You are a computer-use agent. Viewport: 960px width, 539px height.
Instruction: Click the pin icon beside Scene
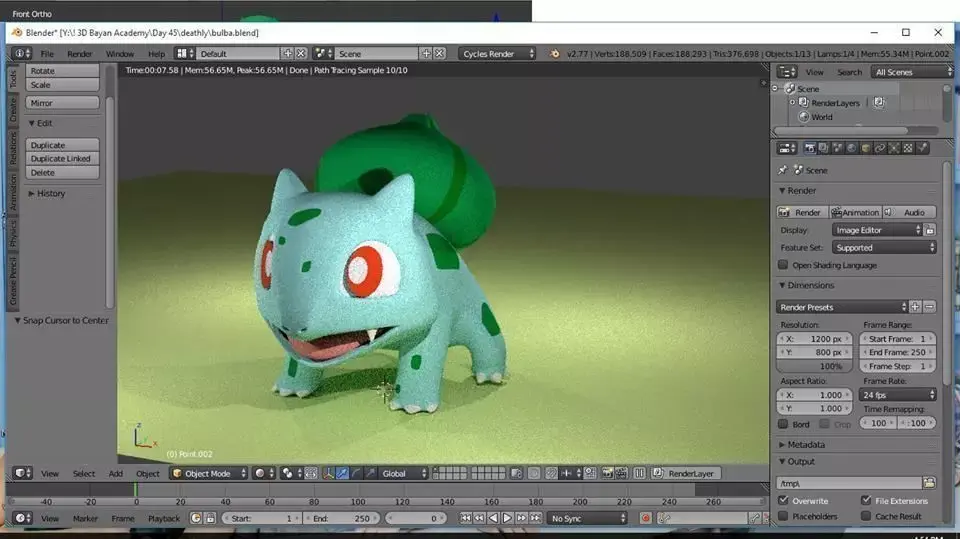[x=782, y=170]
